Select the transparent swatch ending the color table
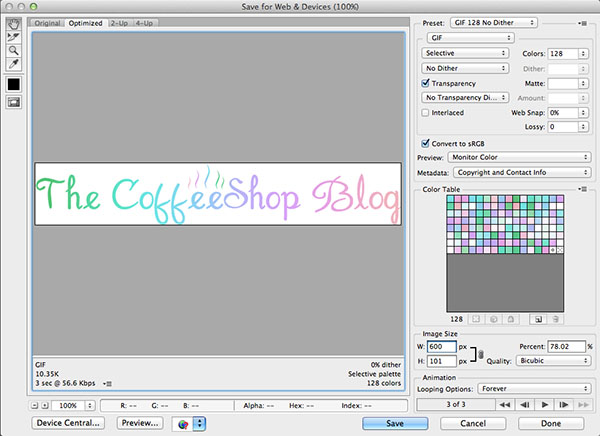Screen dimensions: 600x436 (560, 250)
